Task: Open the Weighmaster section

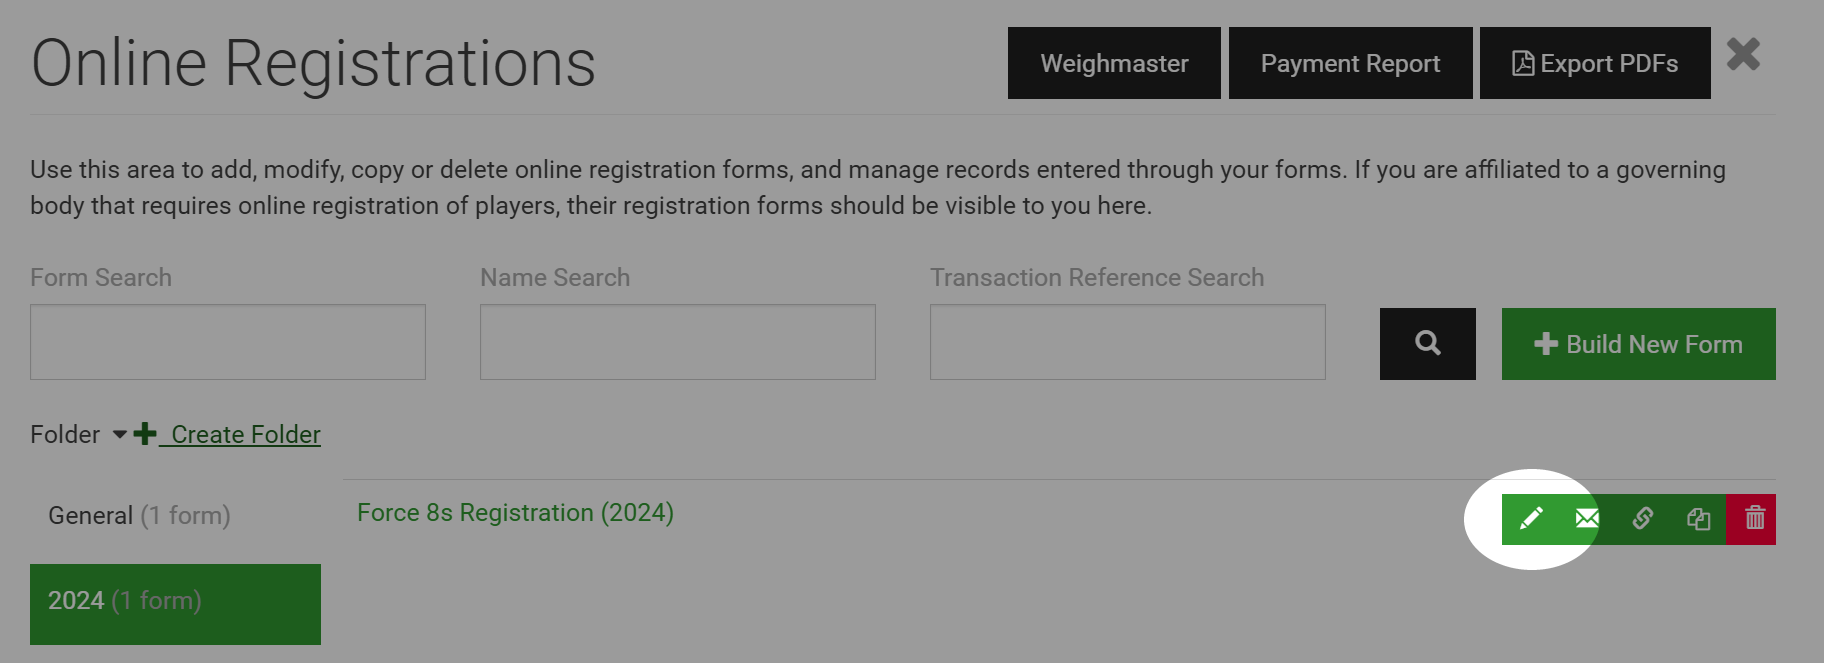Action: point(1114,62)
